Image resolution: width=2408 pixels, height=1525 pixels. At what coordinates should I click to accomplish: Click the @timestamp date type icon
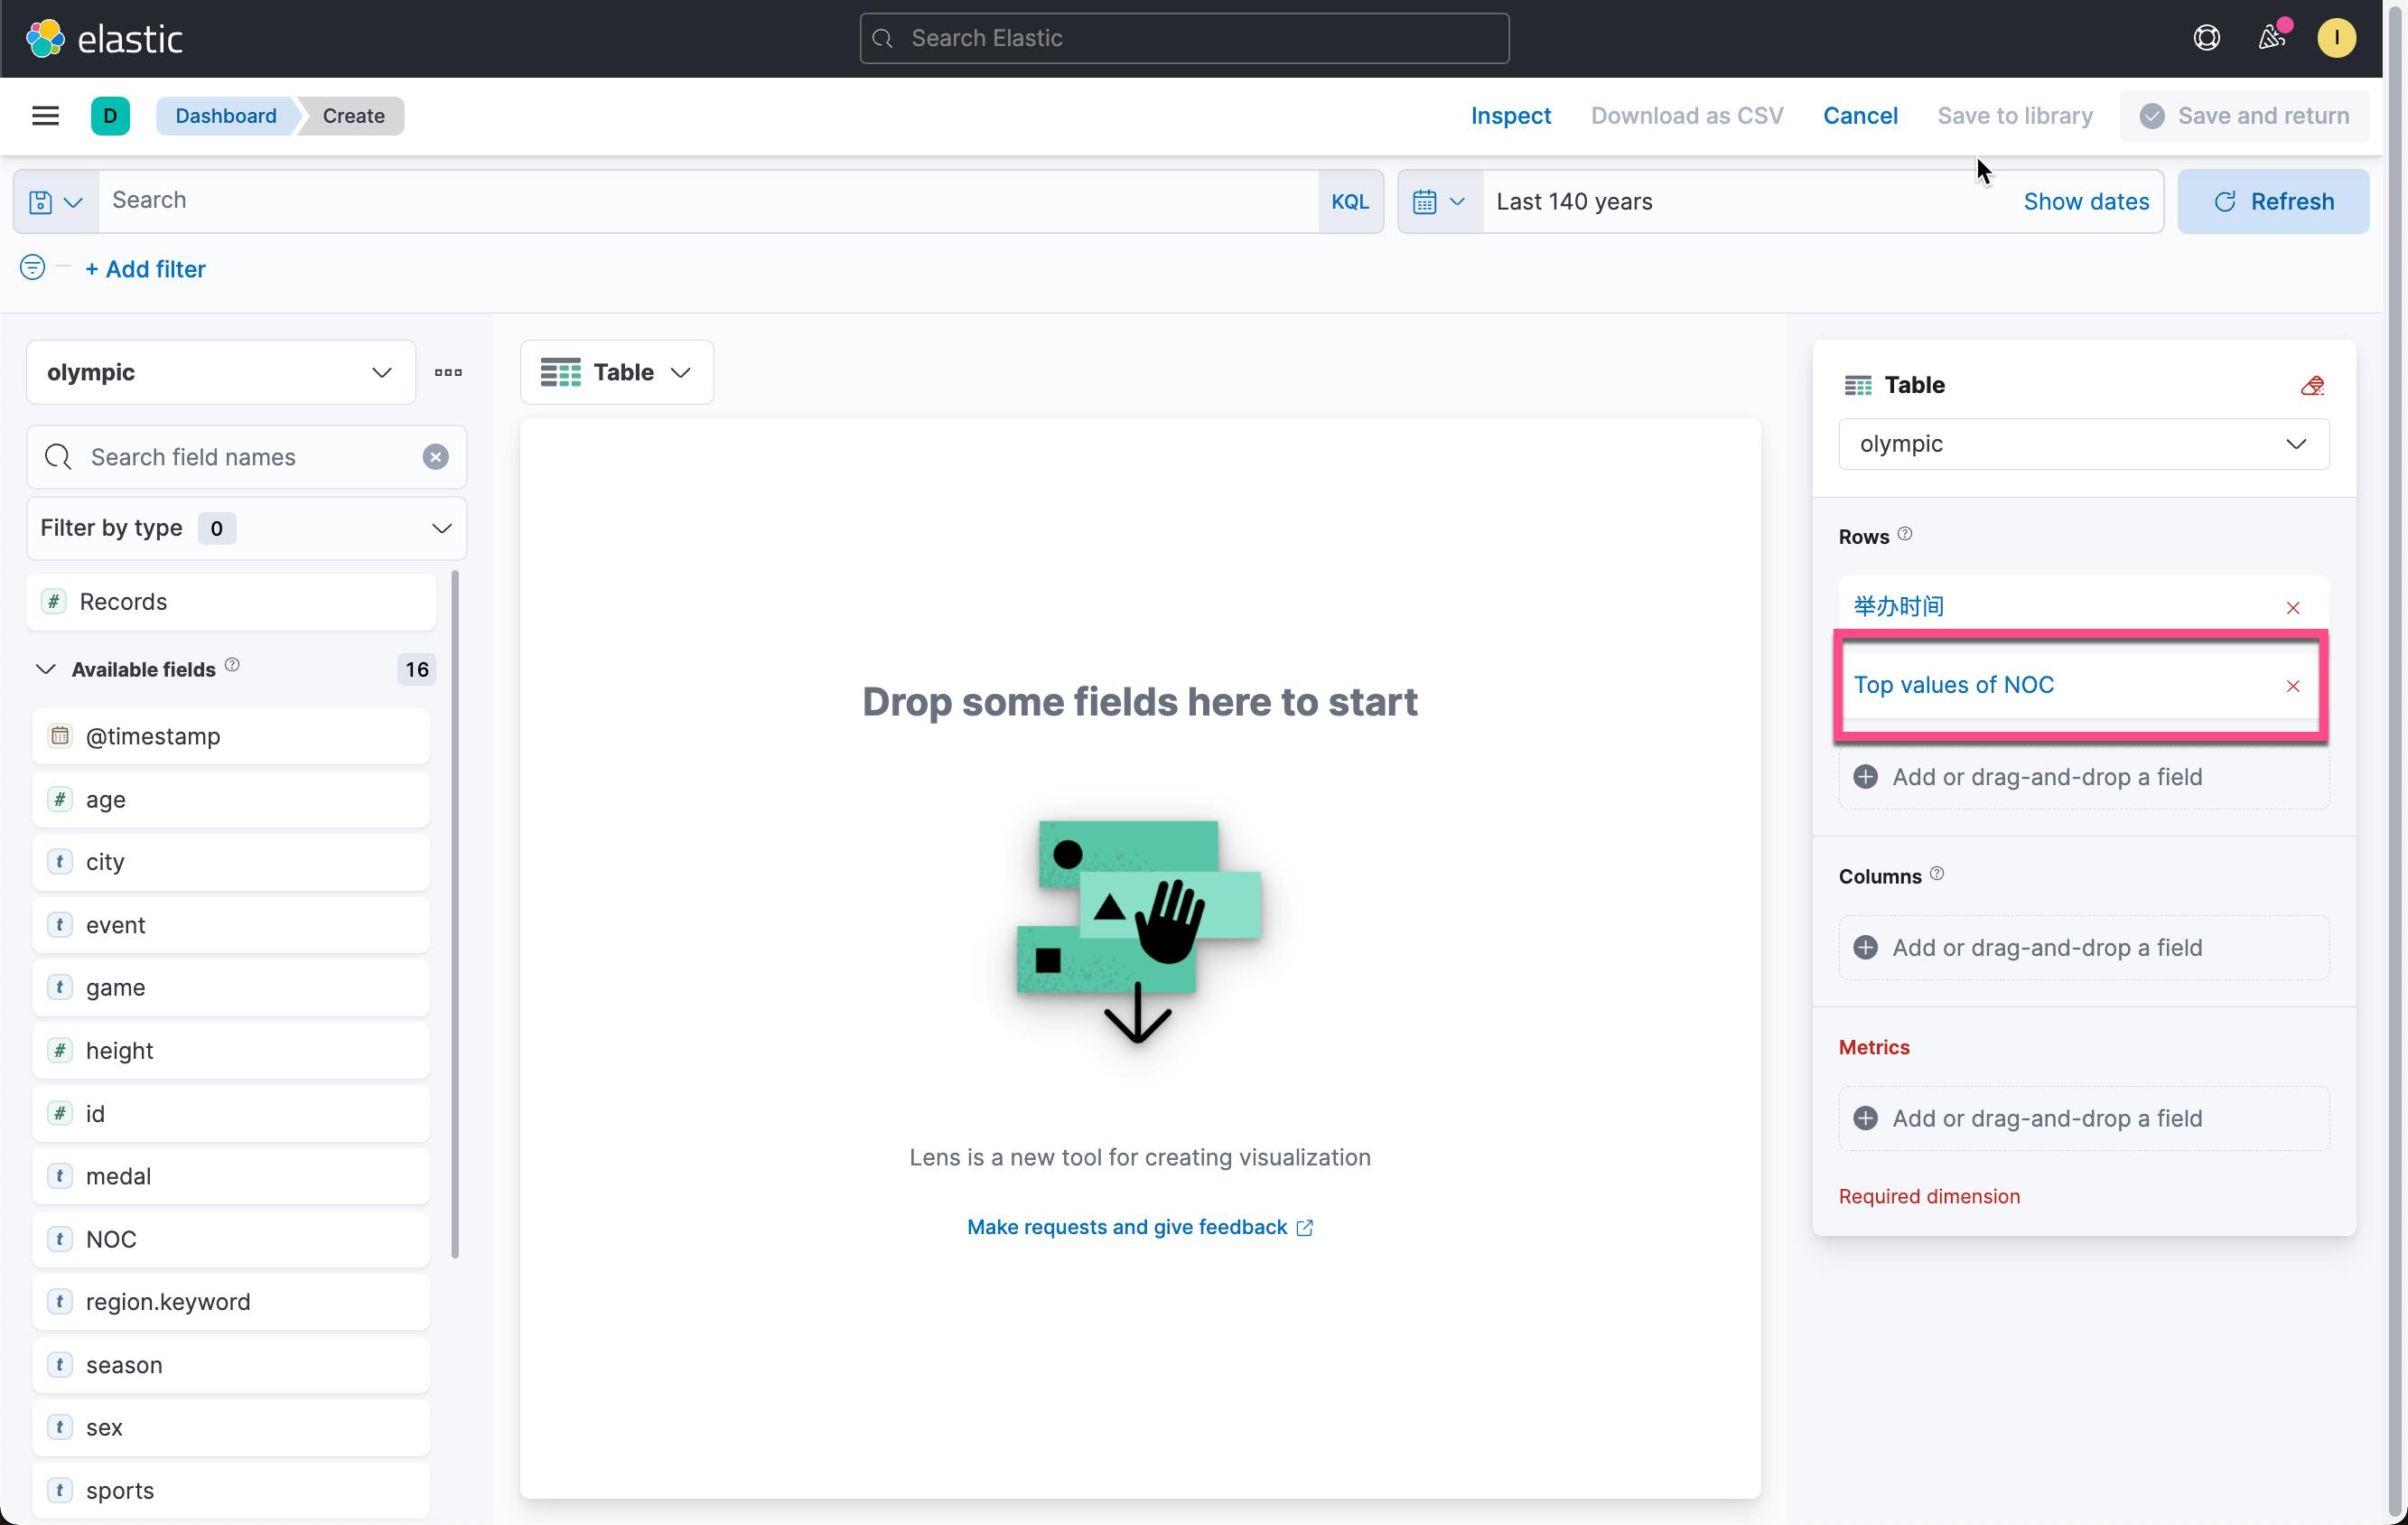(60, 736)
